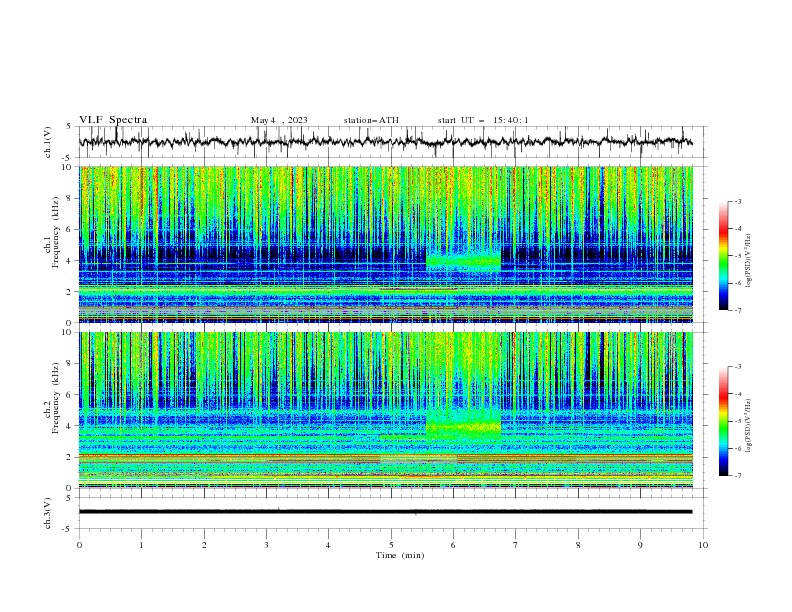Click the ch.1 voltage waveform trace

(x=385, y=142)
